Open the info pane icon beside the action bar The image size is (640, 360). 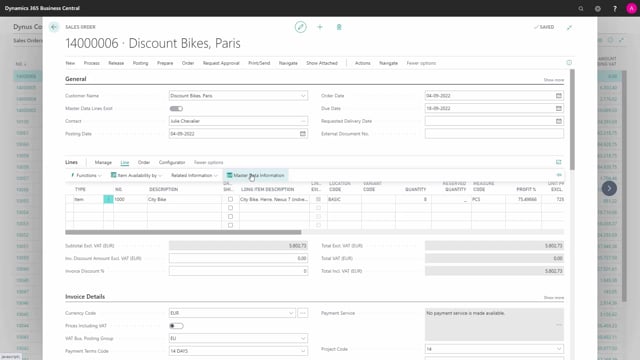(569, 63)
